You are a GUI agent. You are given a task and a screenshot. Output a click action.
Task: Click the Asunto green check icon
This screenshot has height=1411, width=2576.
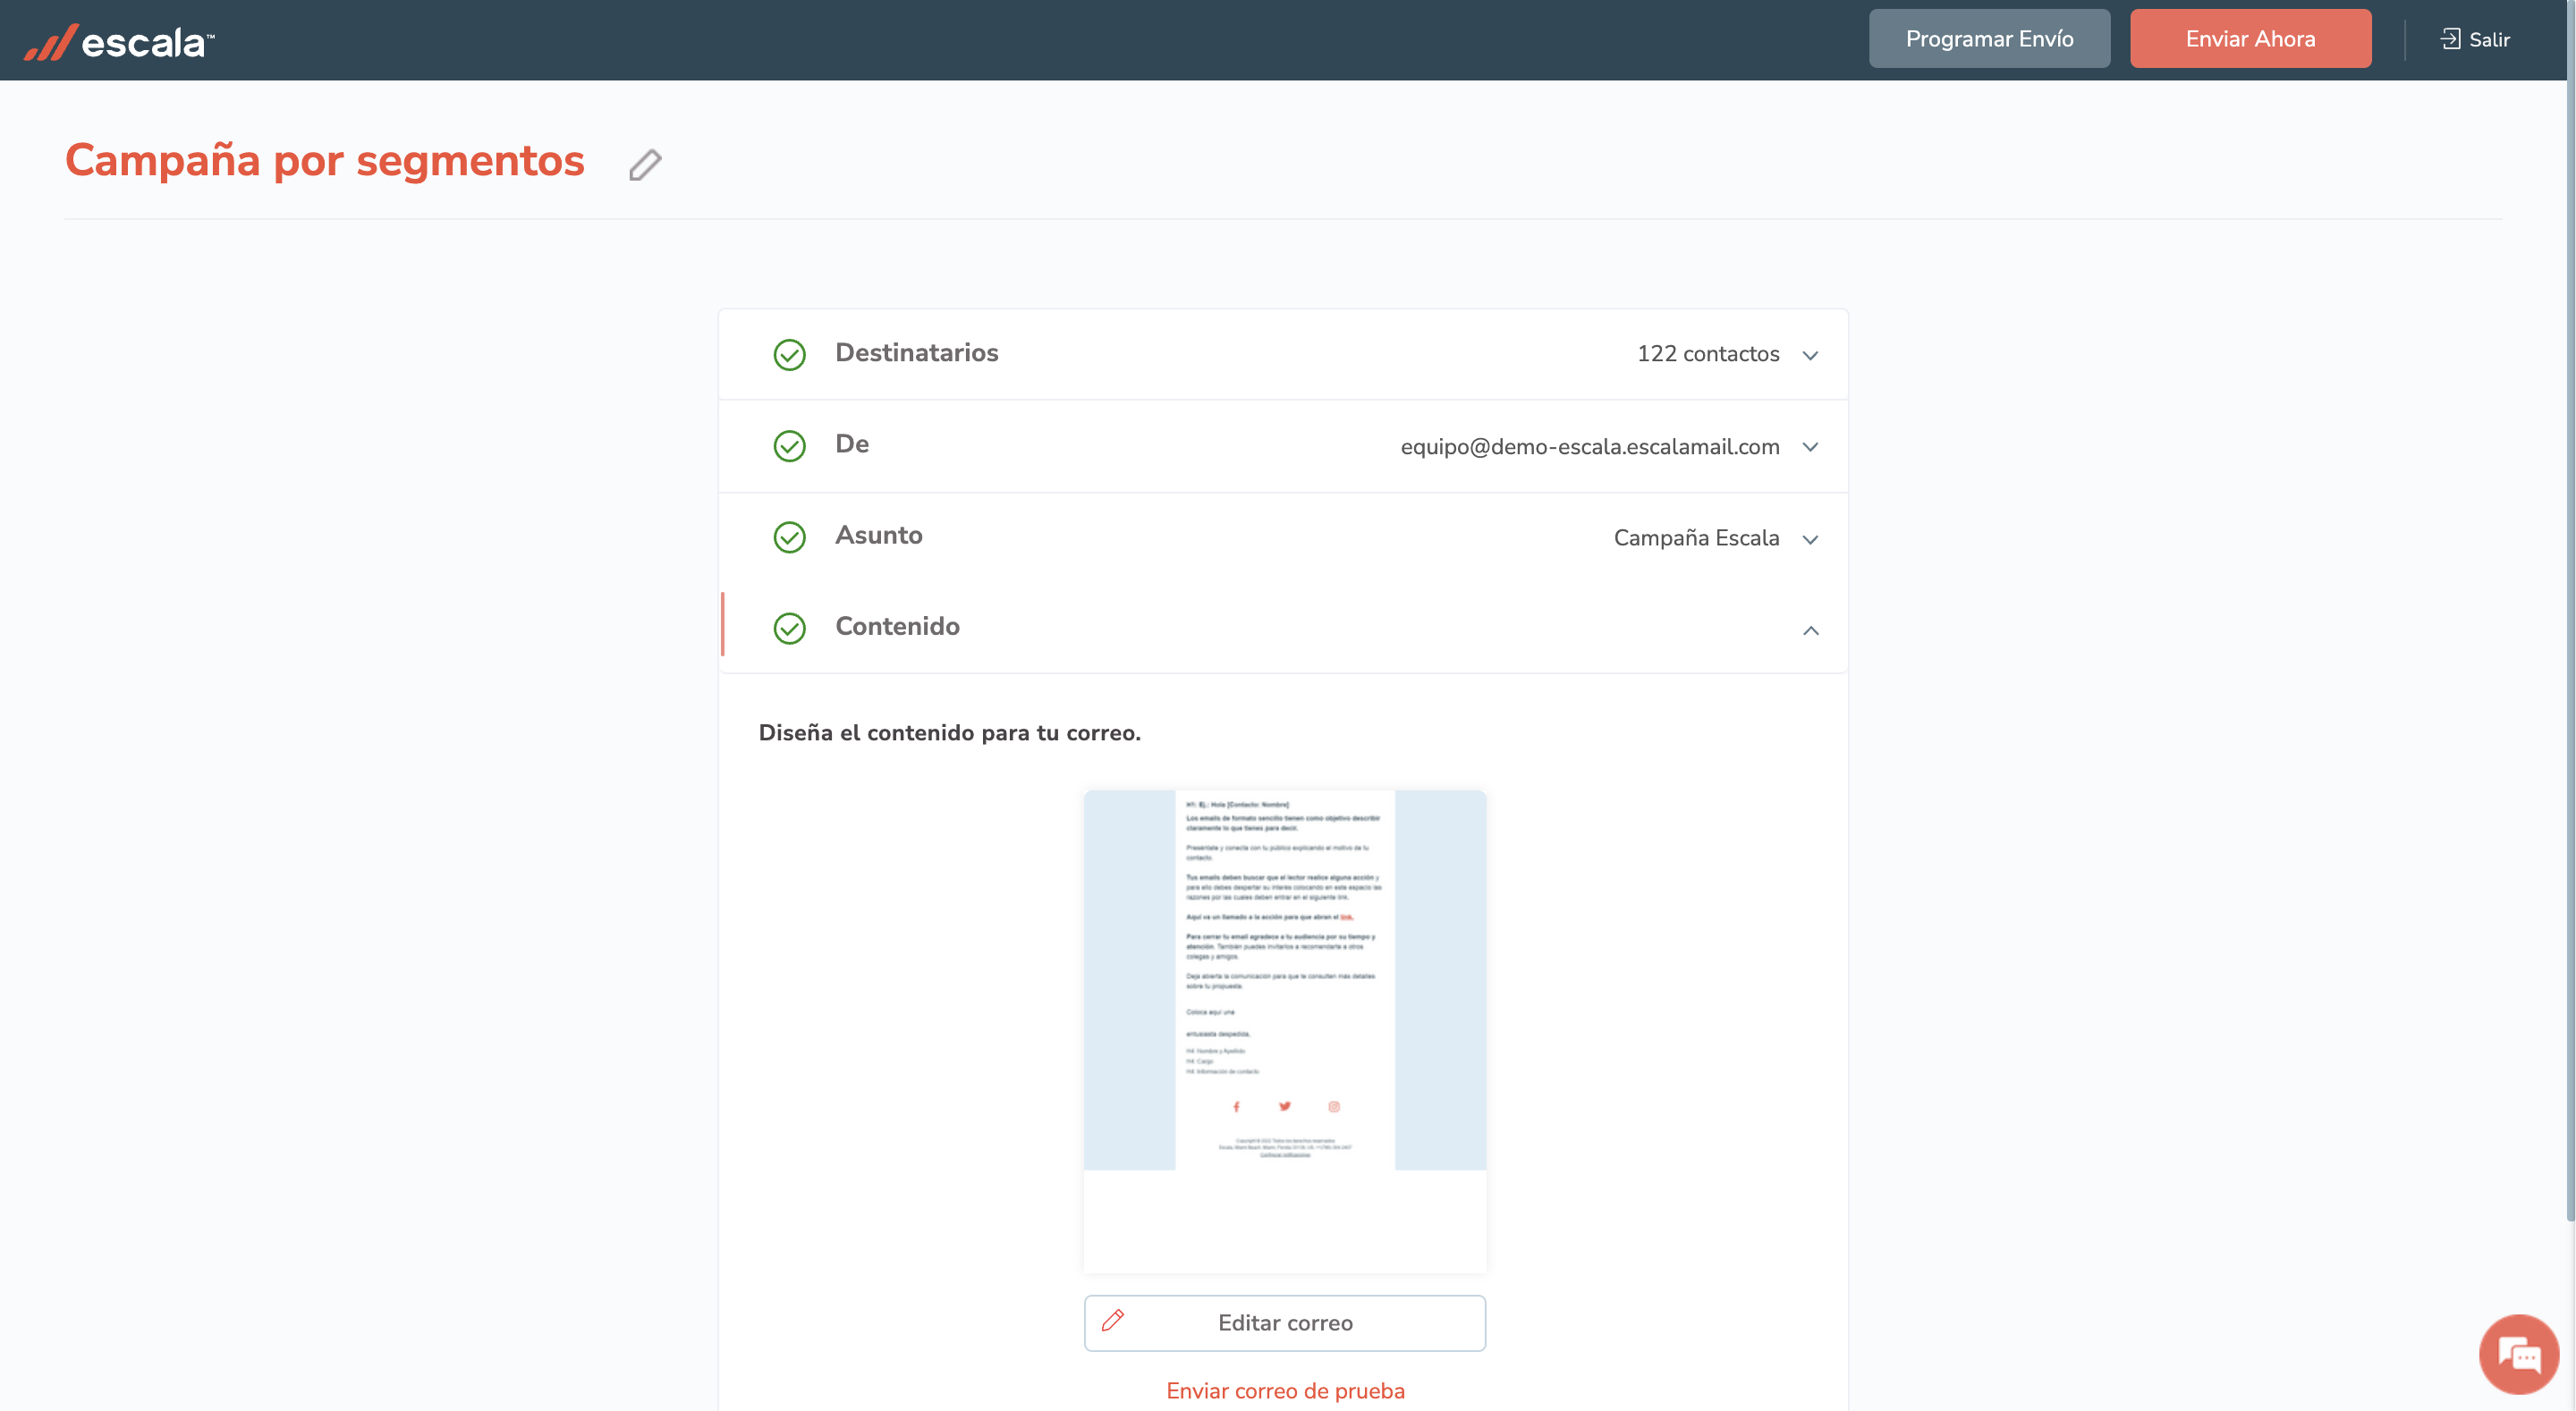tap(789, 537)
